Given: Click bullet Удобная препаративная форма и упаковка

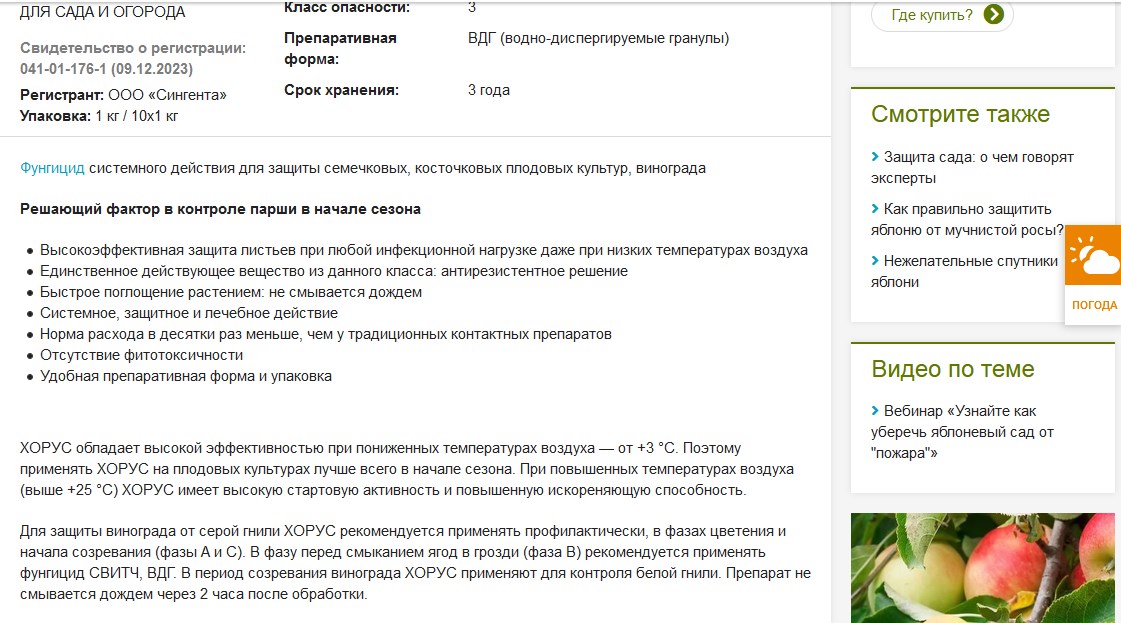Looking at the screenshot, I should point(186,376).
